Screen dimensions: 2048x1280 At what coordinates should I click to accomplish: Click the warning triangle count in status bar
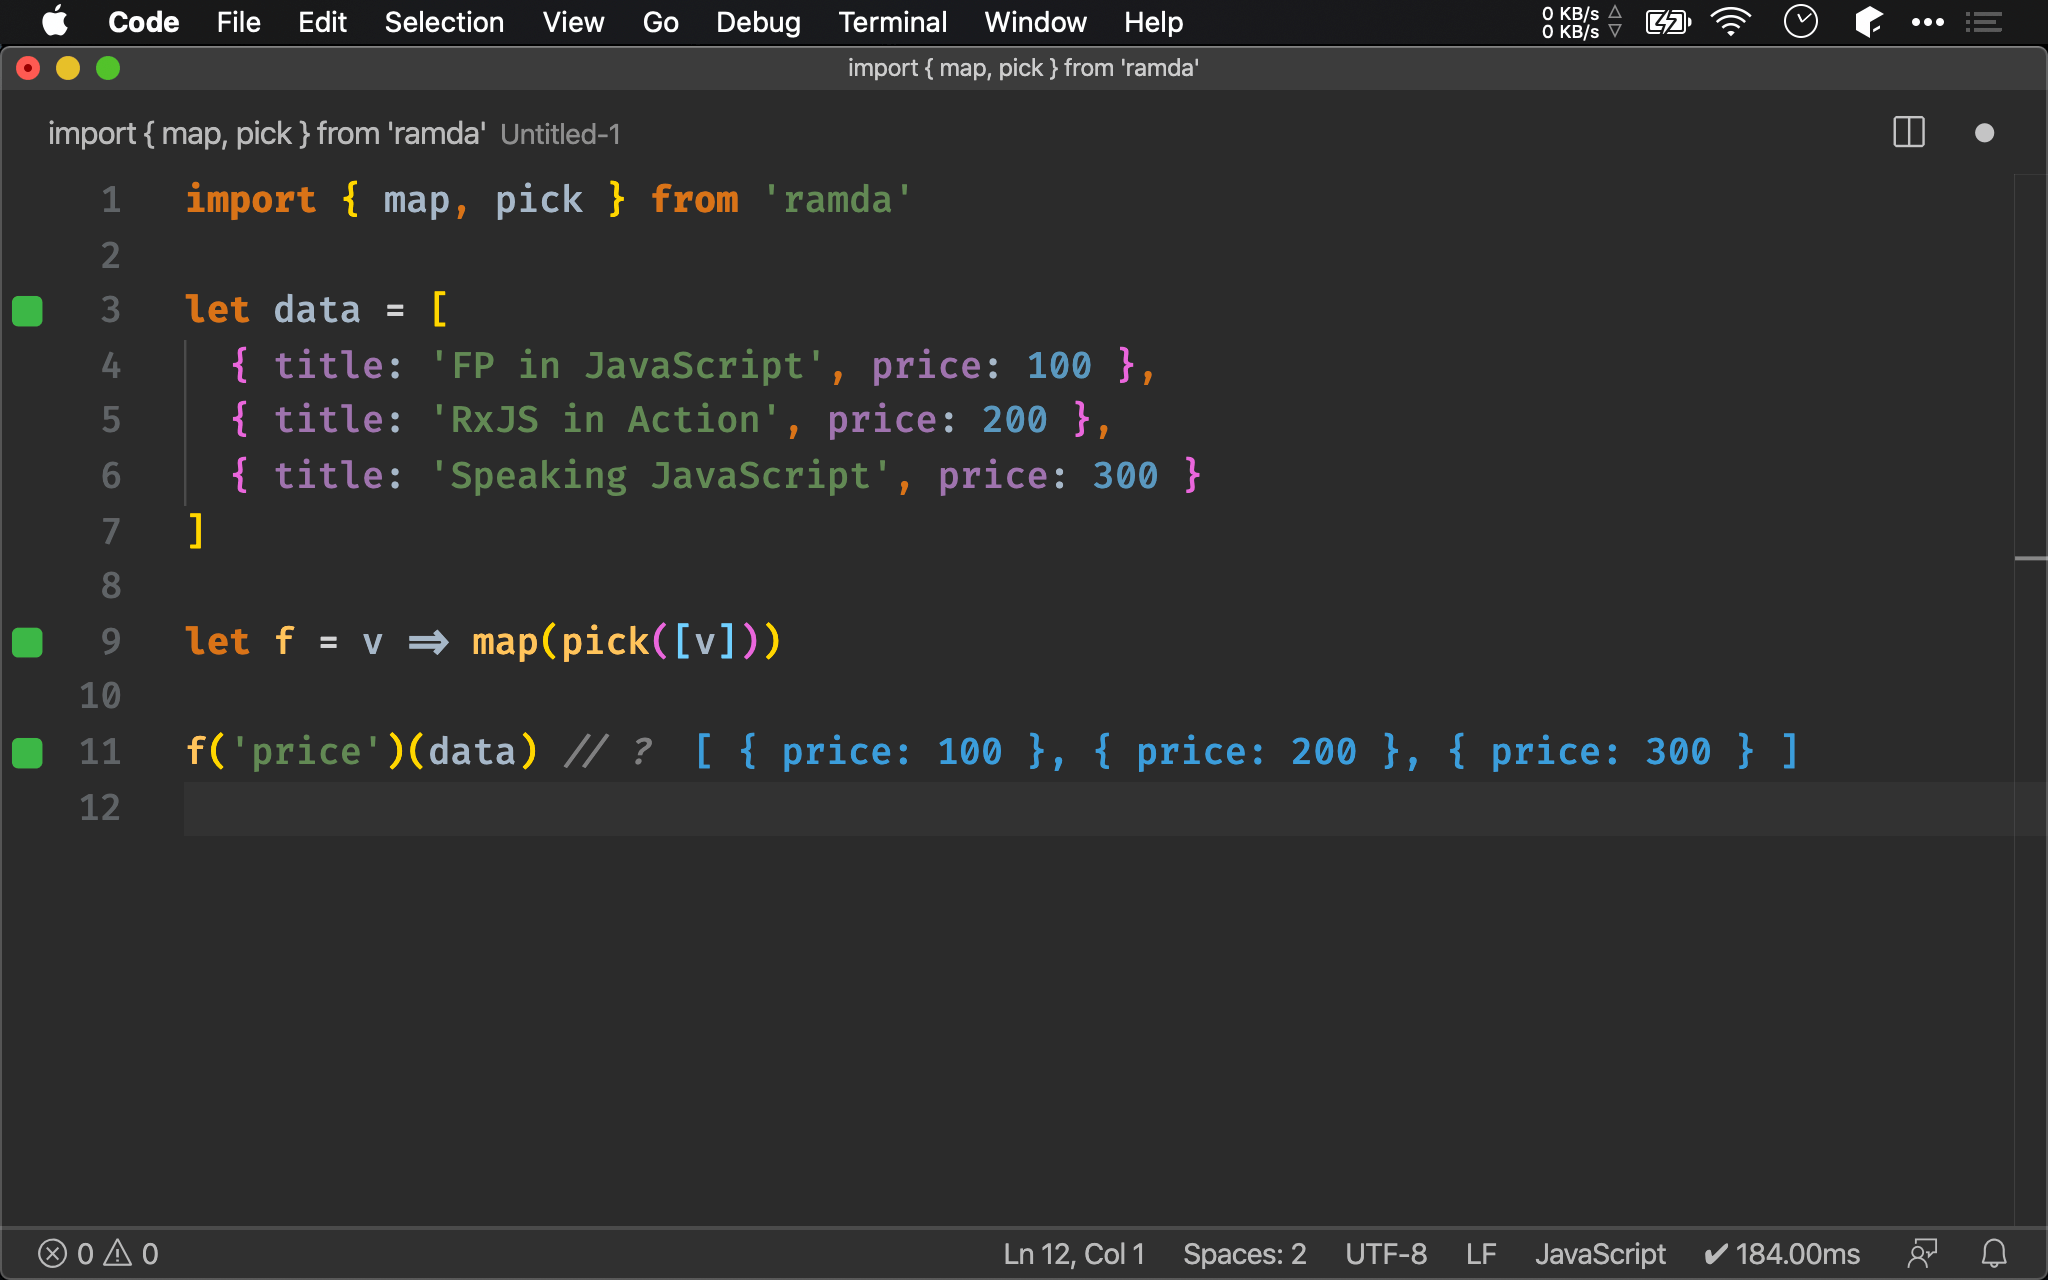point(132,1254)
